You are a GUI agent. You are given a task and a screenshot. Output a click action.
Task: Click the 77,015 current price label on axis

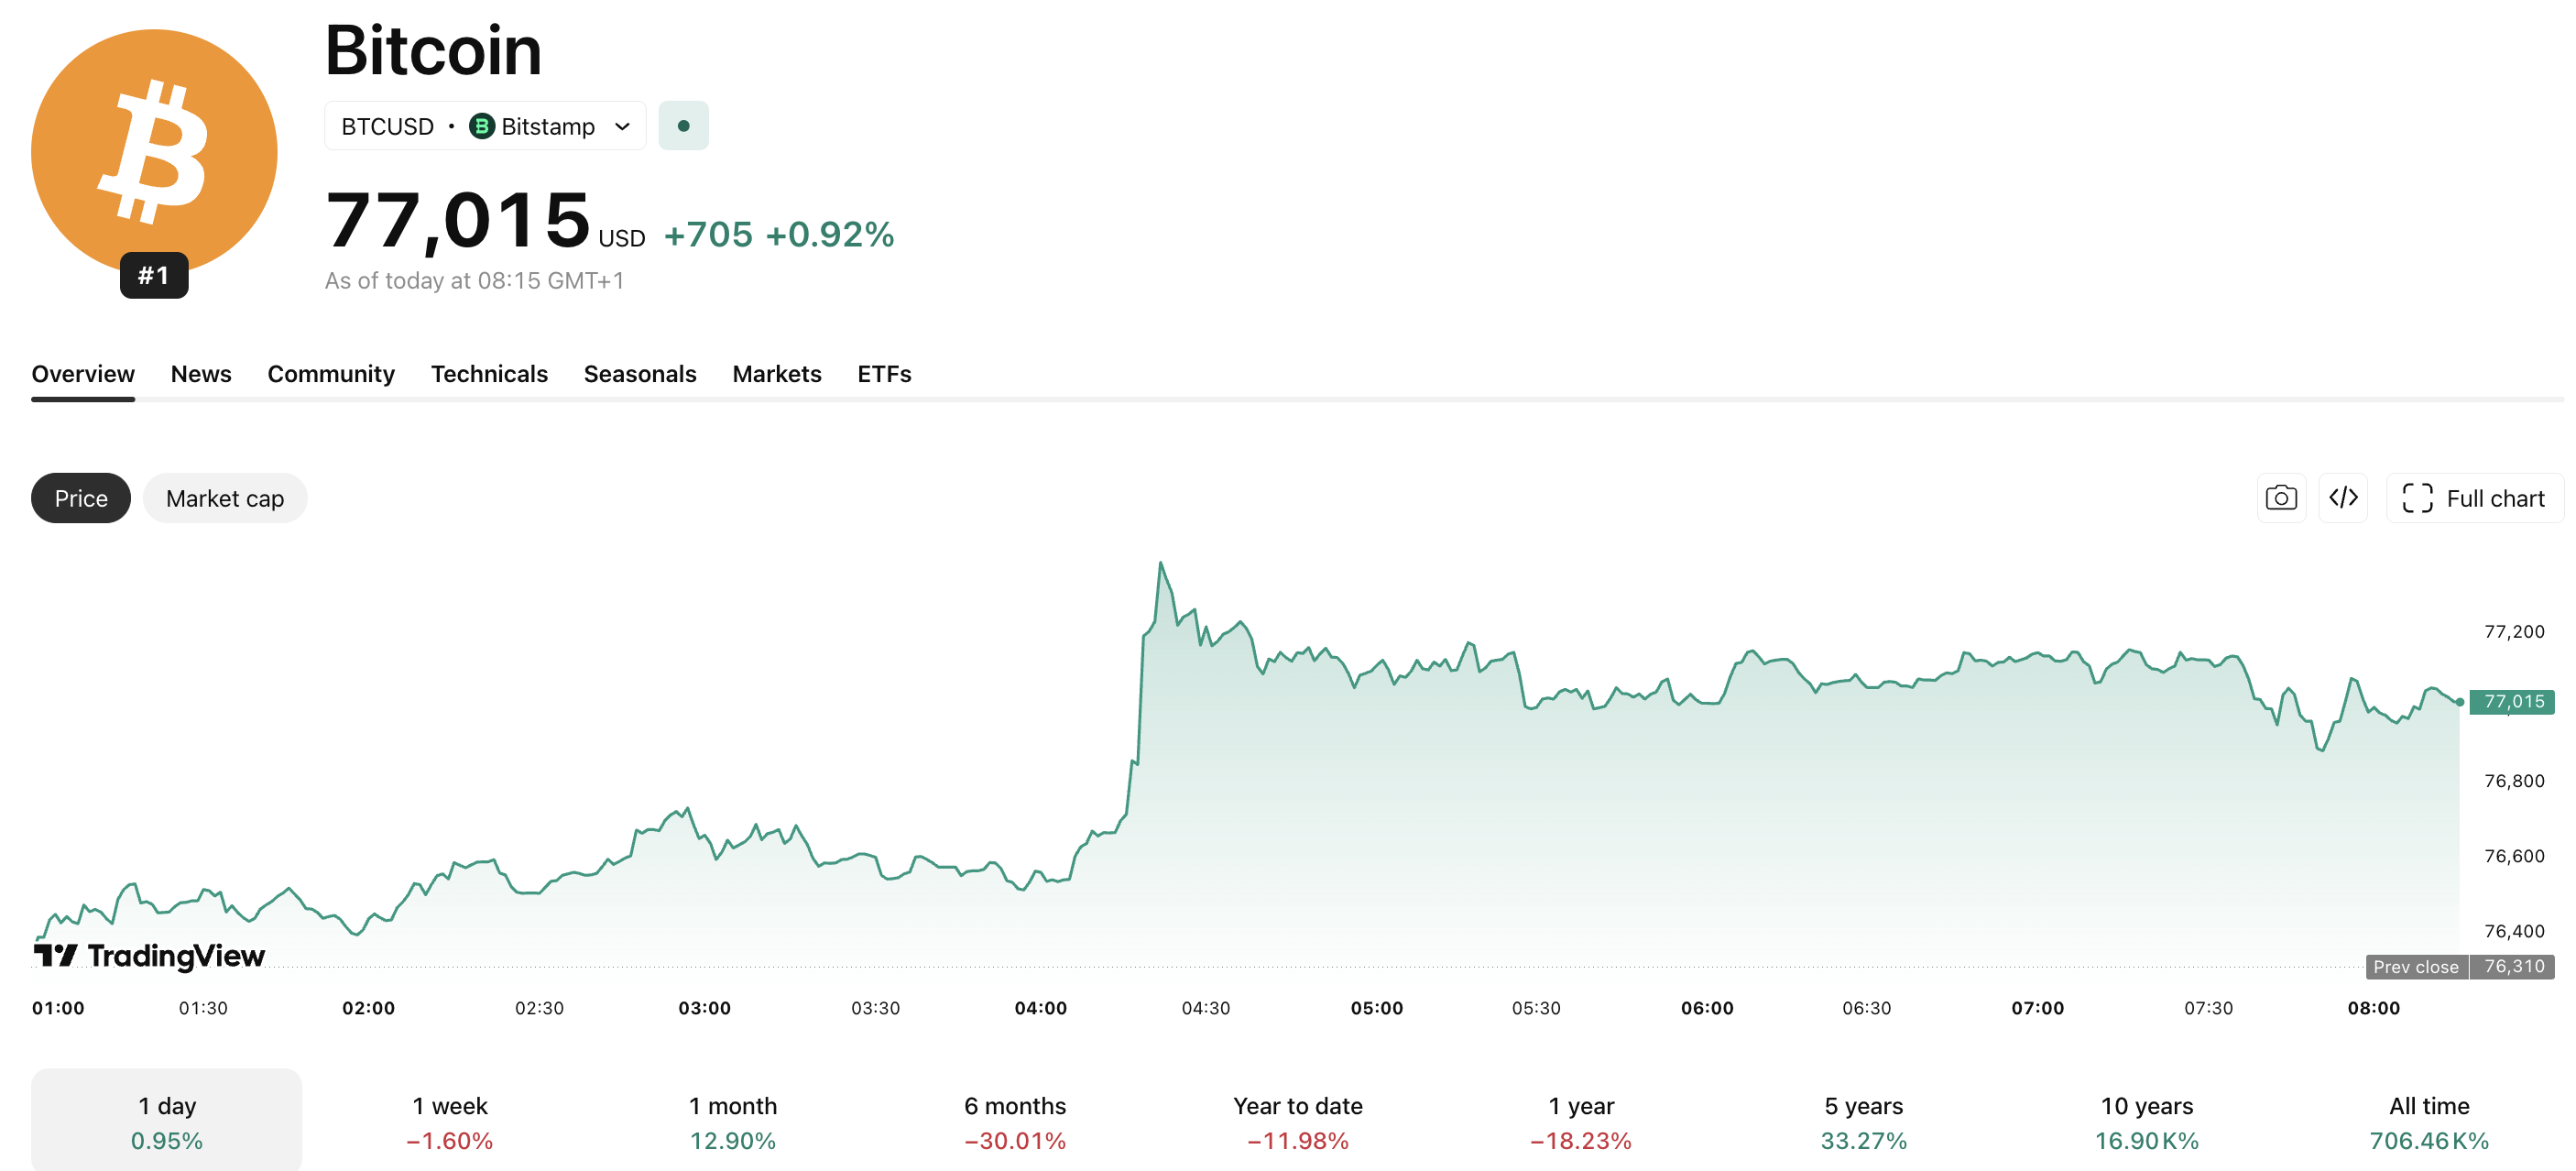click(2512, 702)
